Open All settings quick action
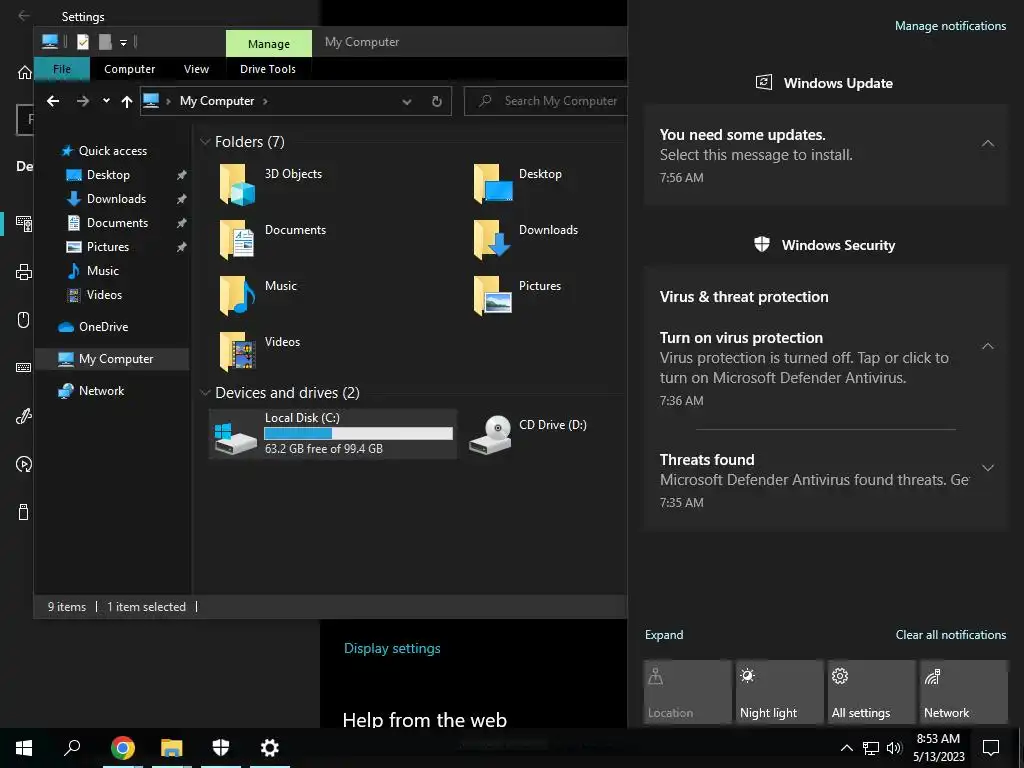The image size is (1024, 768). point(871,692)
